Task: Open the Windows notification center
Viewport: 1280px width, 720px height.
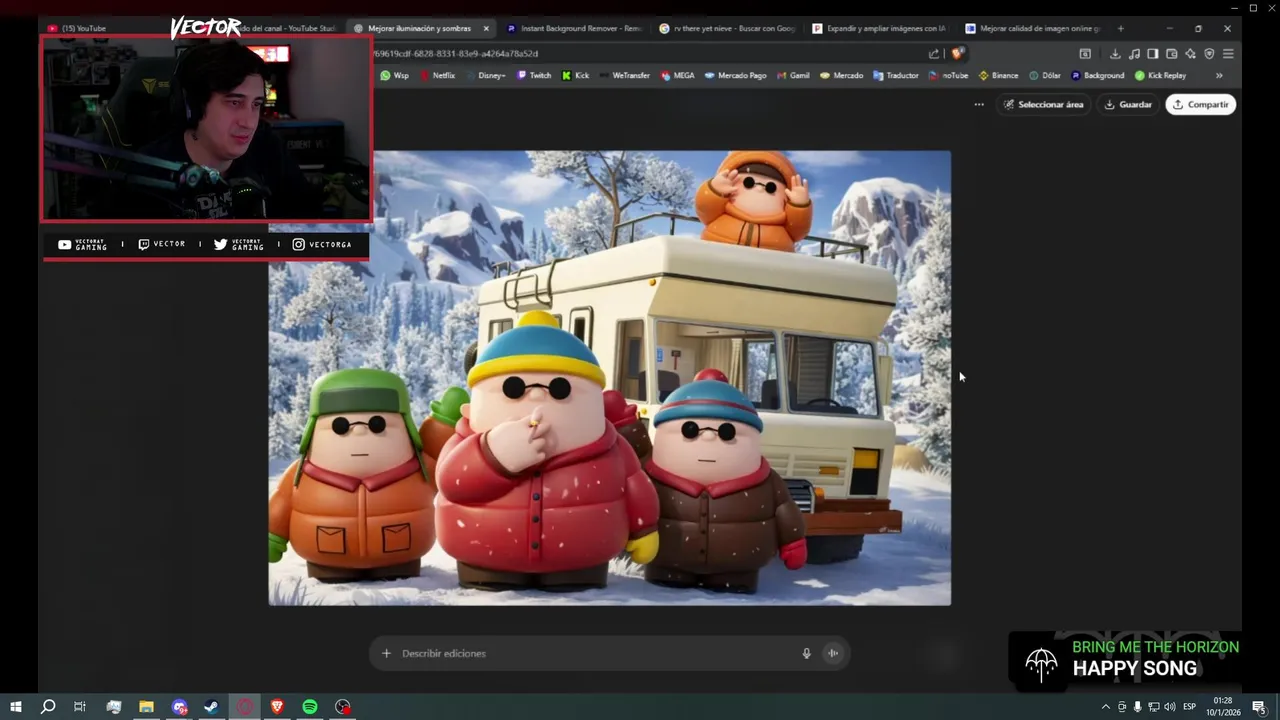Action: coord(1259,707)
